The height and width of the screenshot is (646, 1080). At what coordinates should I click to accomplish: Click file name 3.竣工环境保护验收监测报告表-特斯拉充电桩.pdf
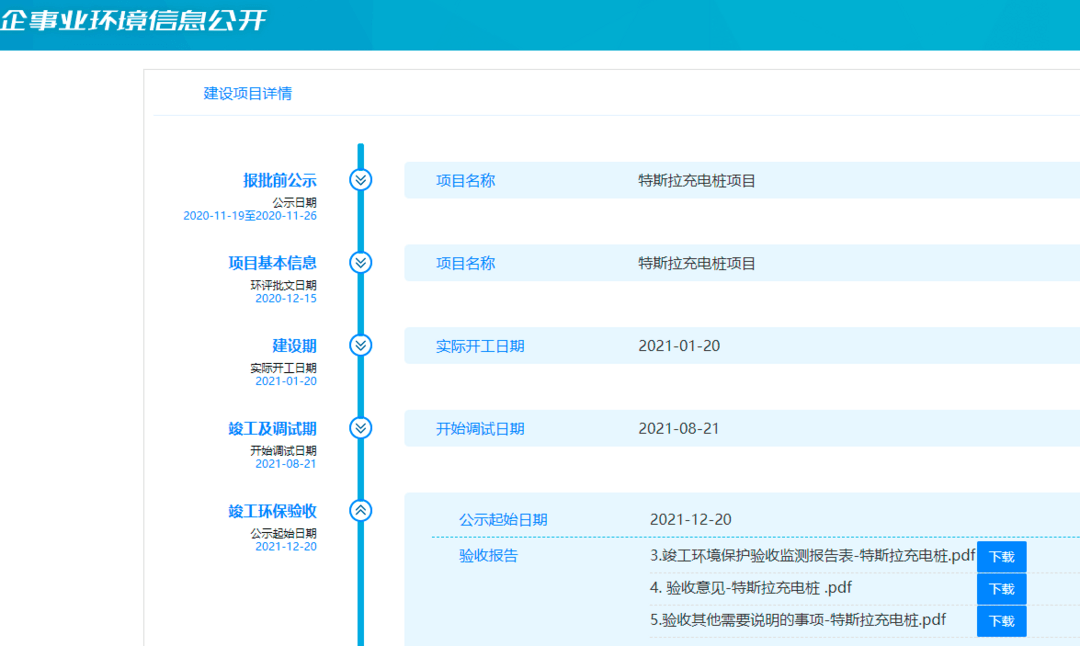[813, 555]
